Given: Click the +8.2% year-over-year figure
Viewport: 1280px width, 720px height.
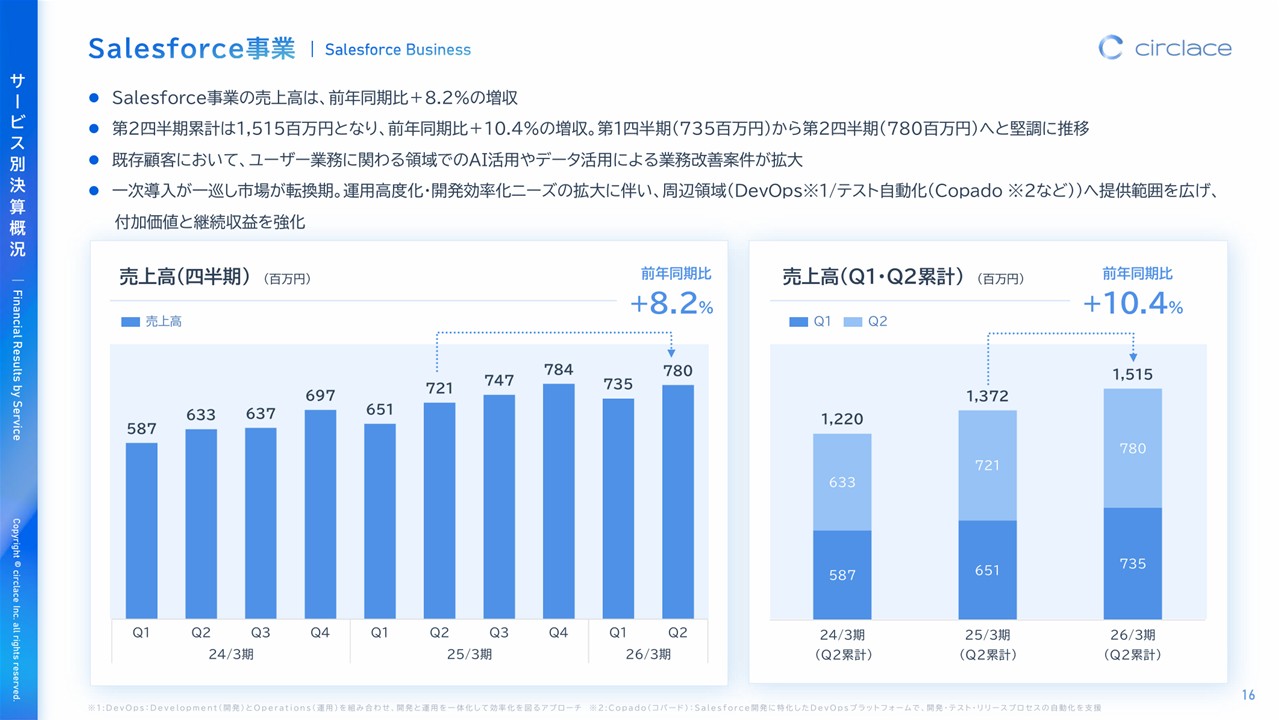Looking at the screenshot, I should [x=671, y=306].
